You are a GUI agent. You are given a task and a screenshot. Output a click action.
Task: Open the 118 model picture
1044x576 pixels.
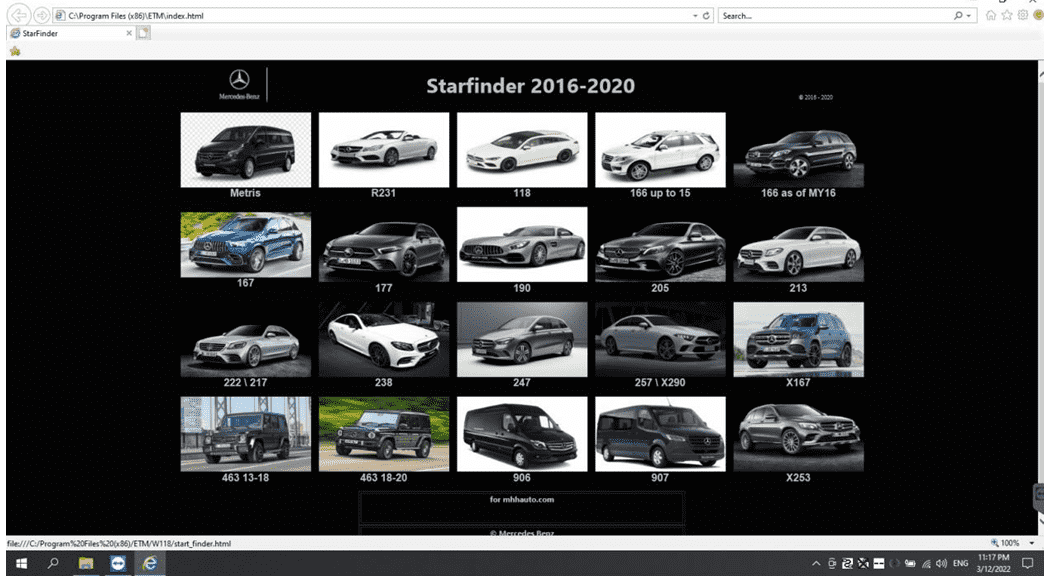click(x=522, y=150)
